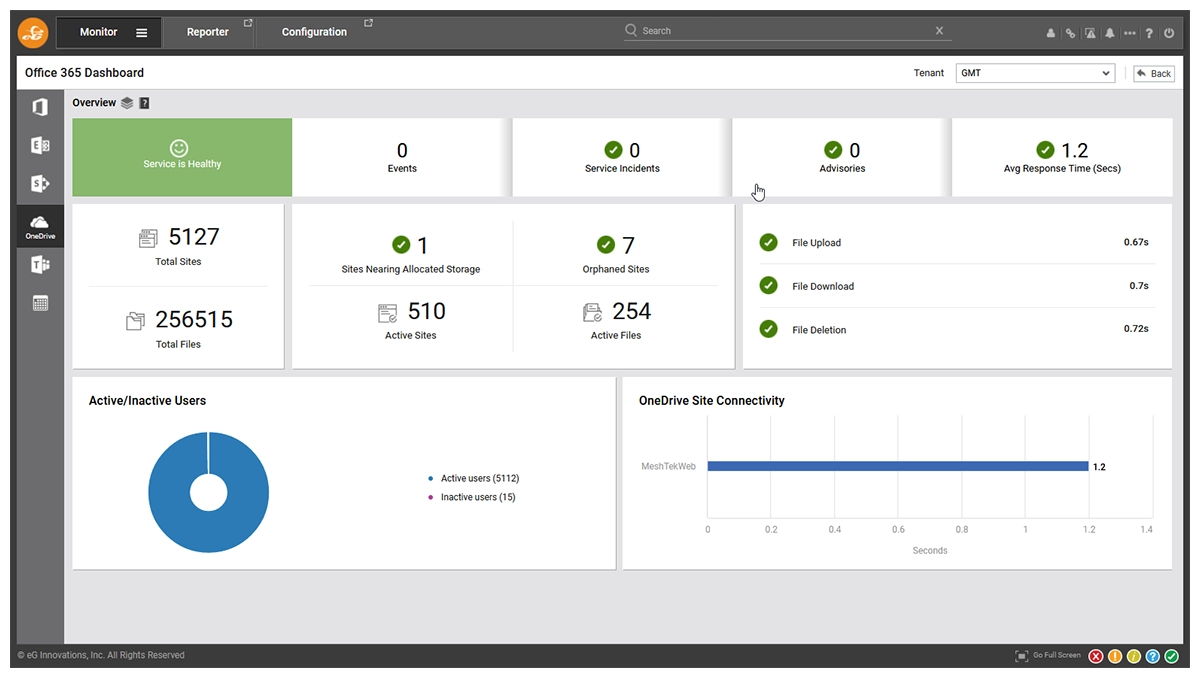The width and height of the screenshot is (1200, 678).
Task: Click the power sign-out icon
Action: click(1169, 33)
